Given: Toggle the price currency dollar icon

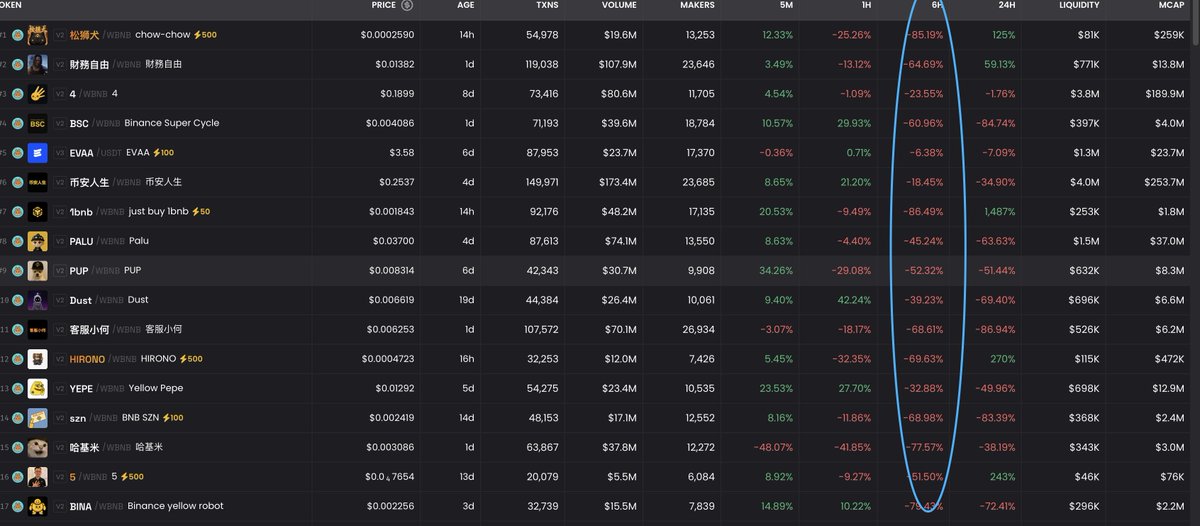Looking at the screenshot, I should point(407,5).
